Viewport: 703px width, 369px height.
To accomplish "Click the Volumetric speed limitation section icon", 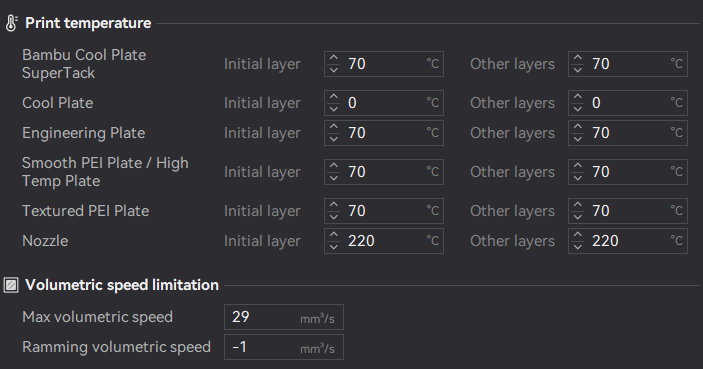I will click(11, 285).
